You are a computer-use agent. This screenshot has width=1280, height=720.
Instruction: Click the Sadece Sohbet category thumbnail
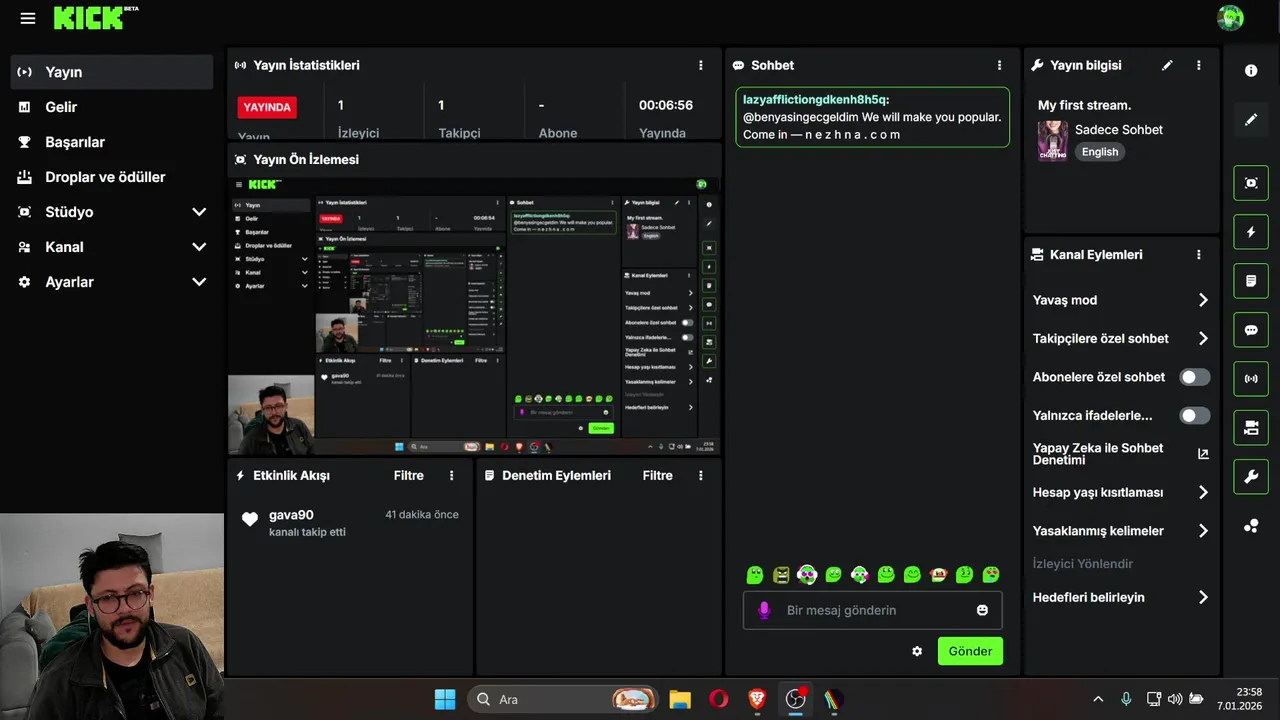click(1052, 141)
